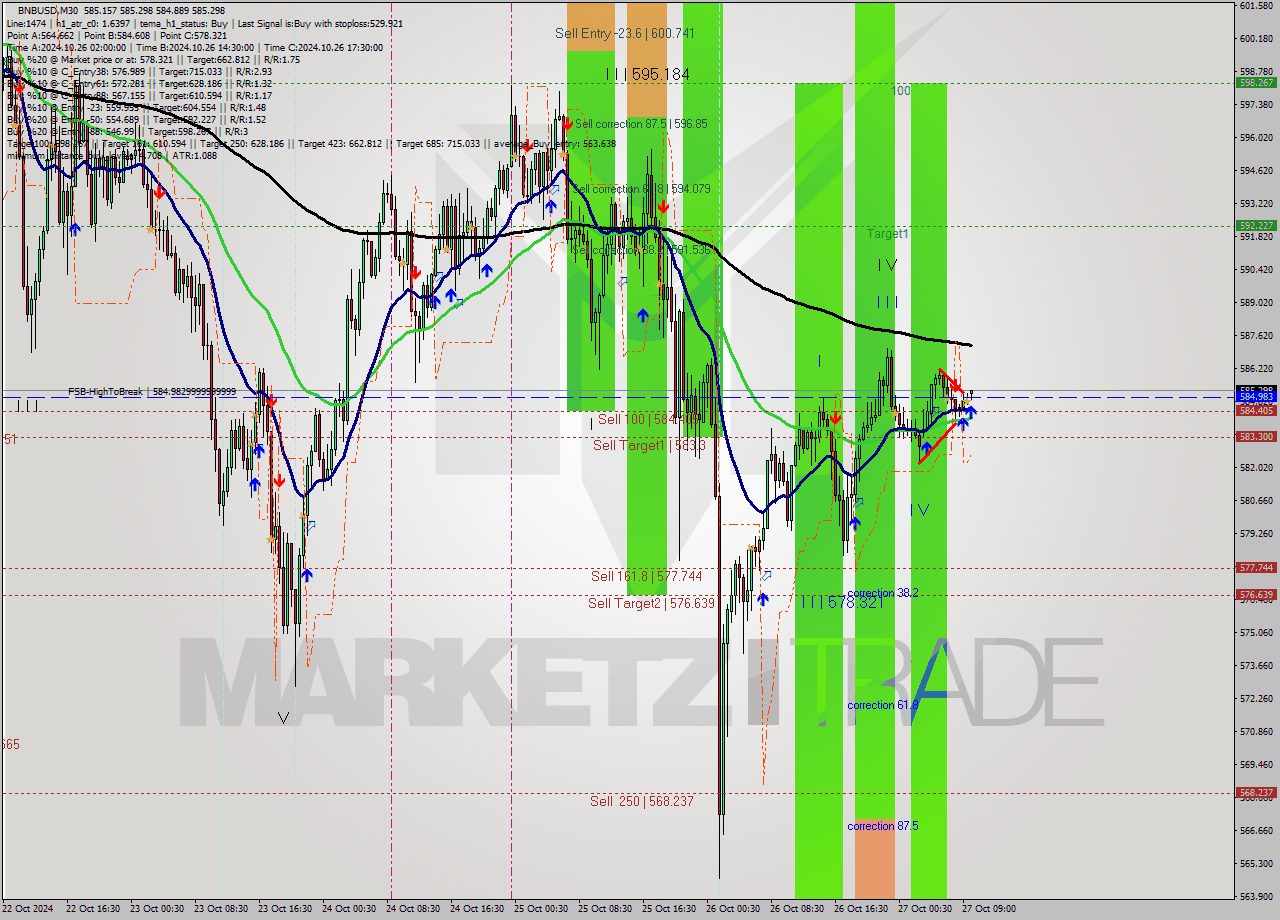Select the '25 Oct 00:30' time axis label
The height and width of the screenshot is (920, 1280).
pos(541,909)
